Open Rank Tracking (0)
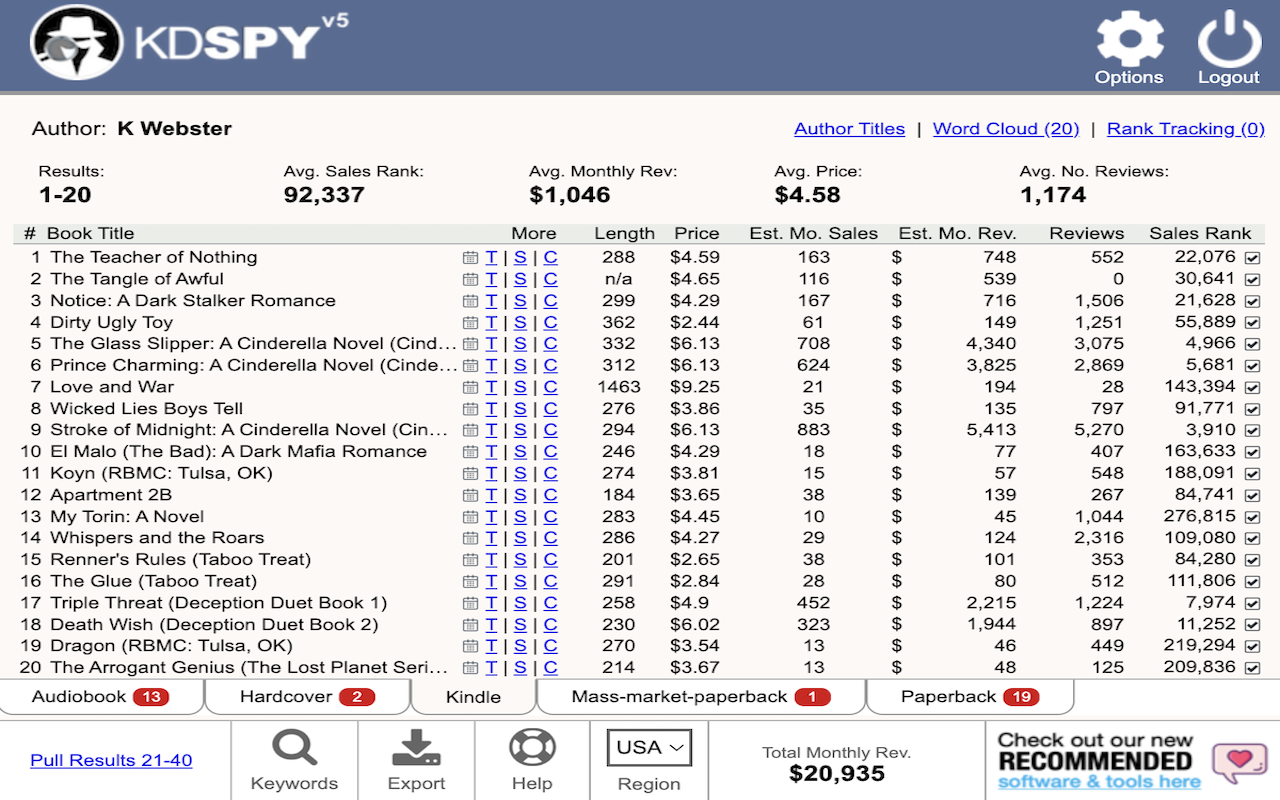1280x800 pixels. coord(1185,128)
